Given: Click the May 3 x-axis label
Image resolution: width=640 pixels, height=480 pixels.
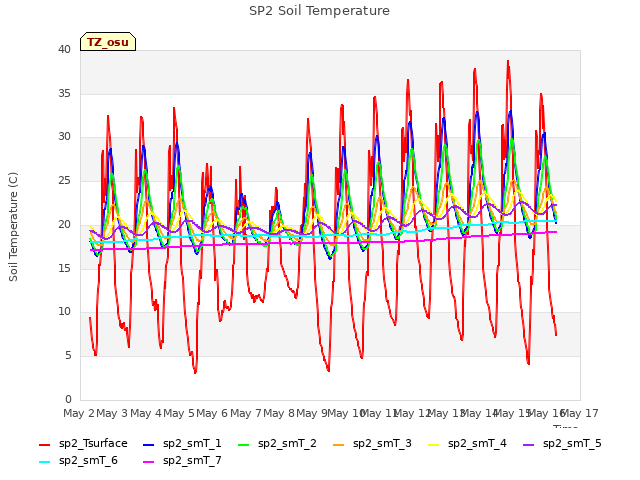Looking at the screenshot, I should click(112, 413).
